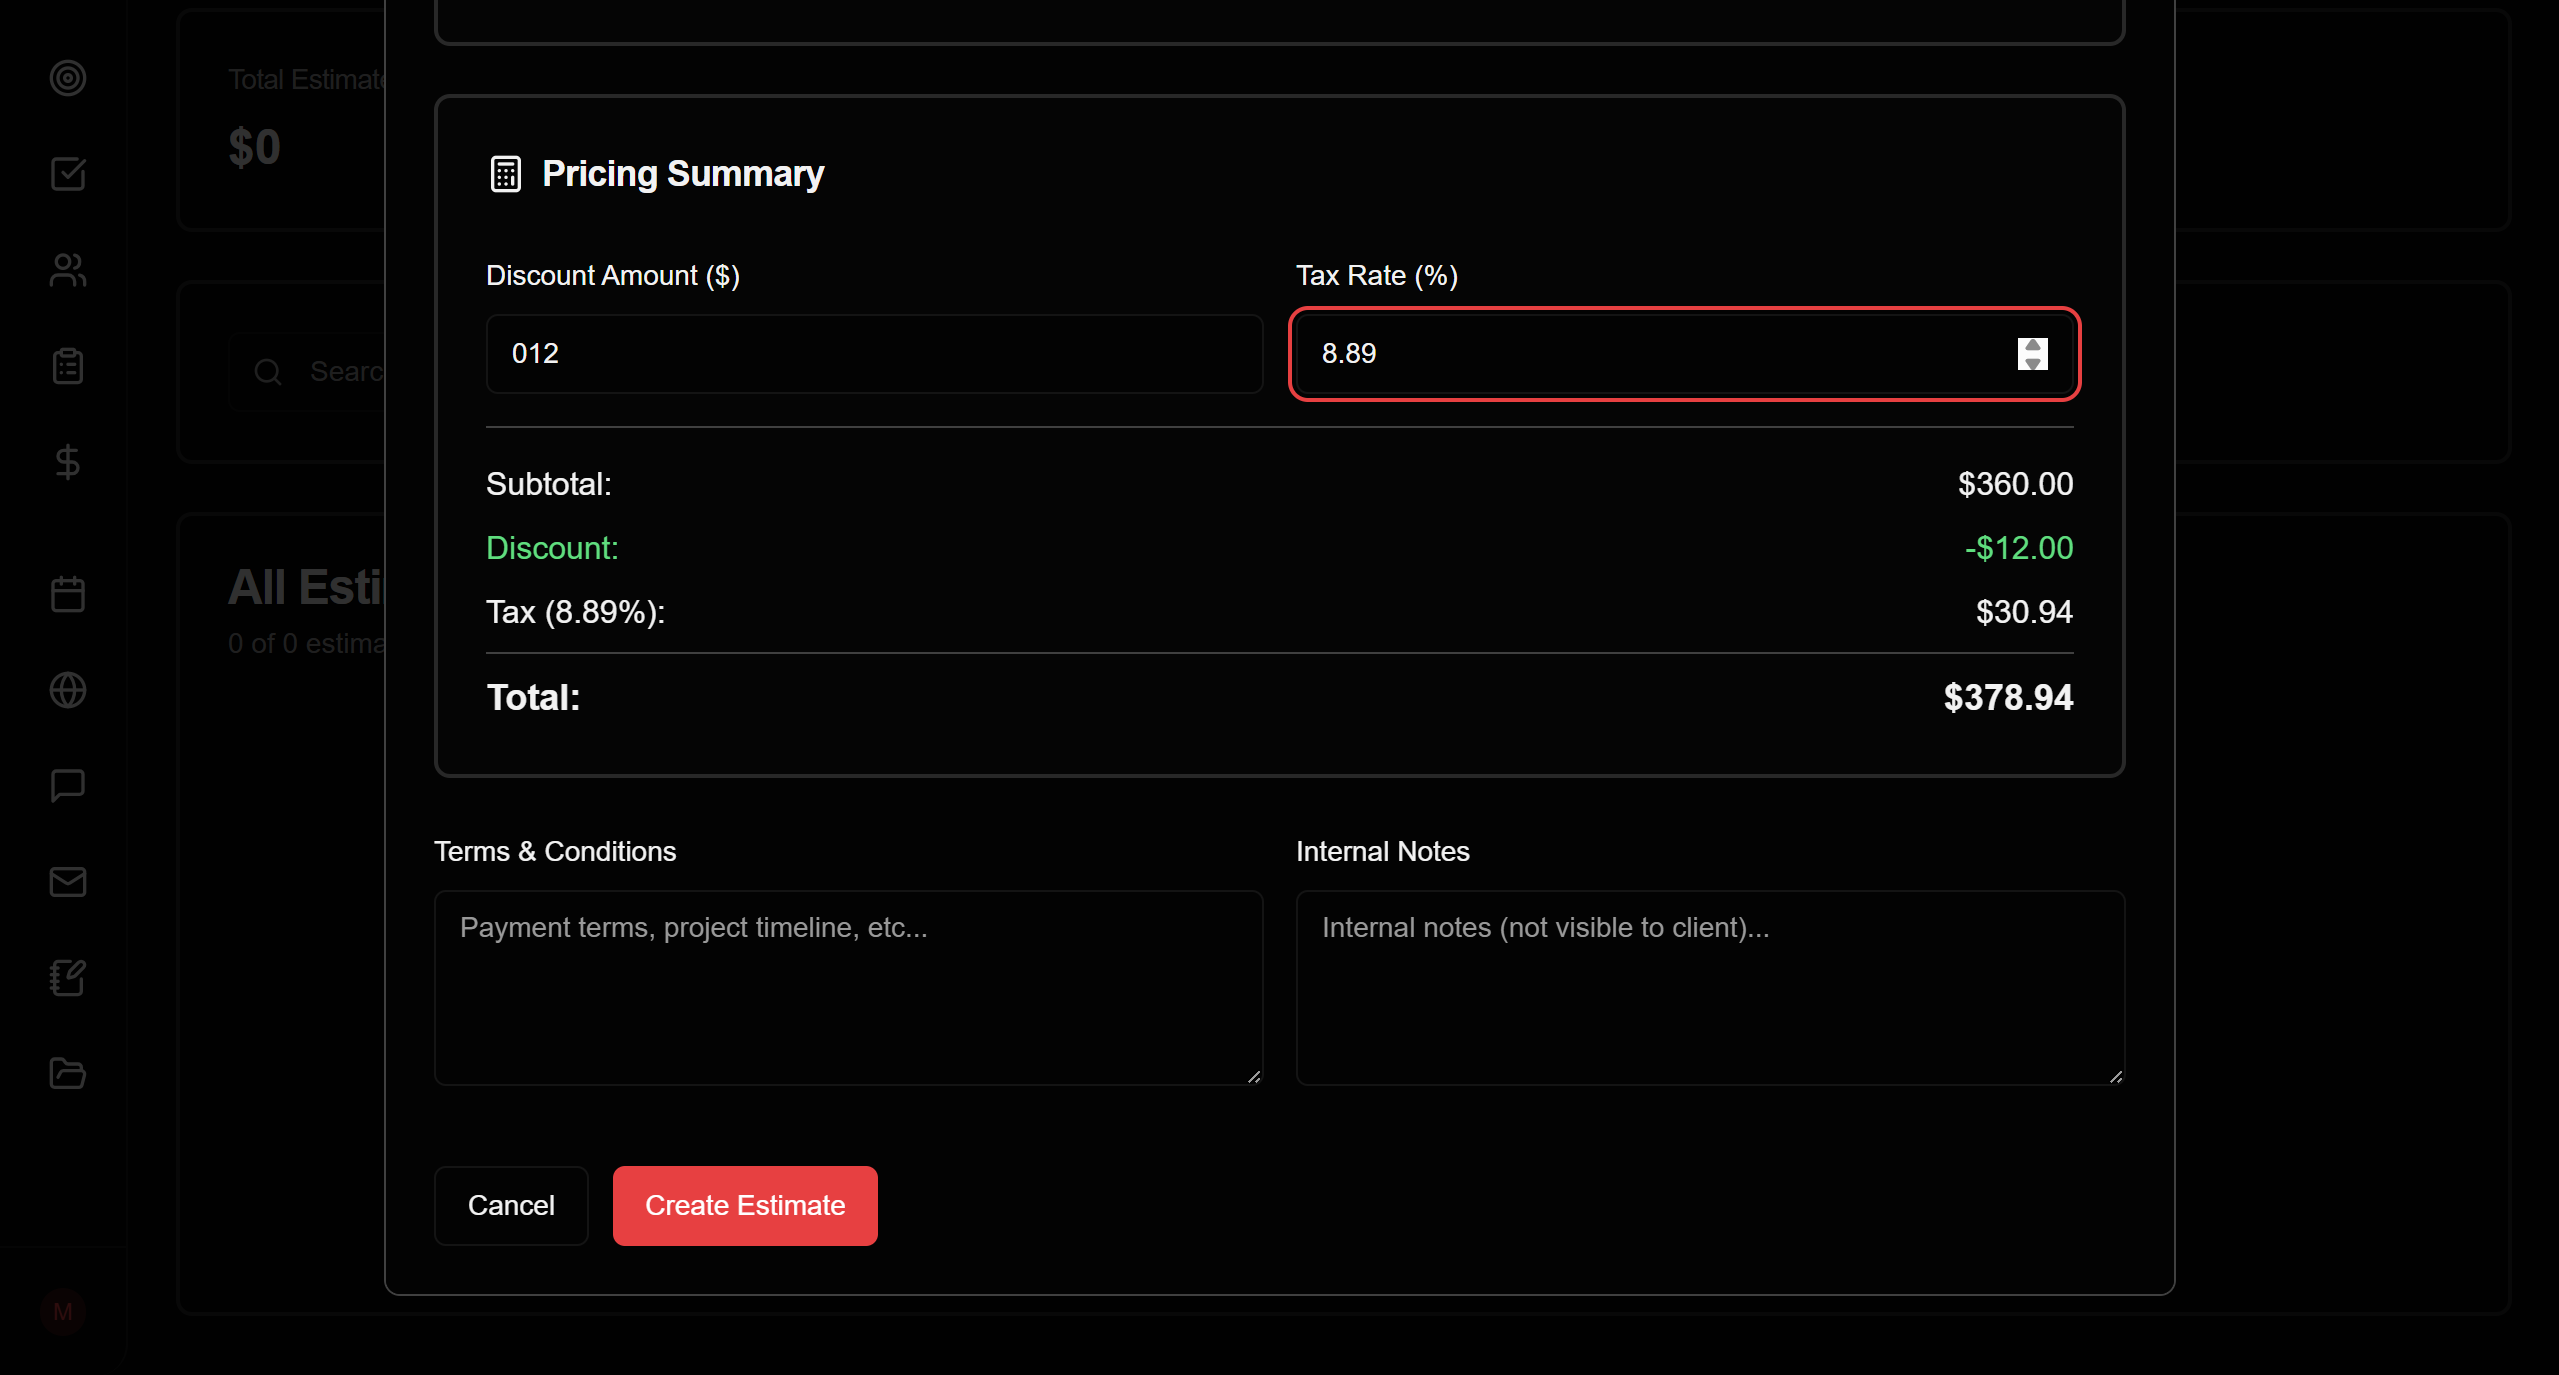Open the notebook pen icon in sidebar

click(x=68, y=978)
